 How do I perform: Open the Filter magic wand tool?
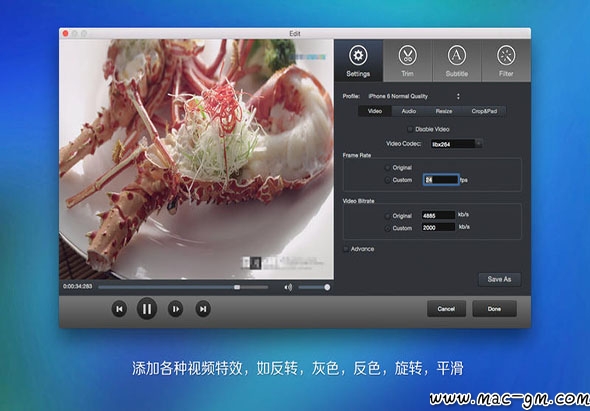click(x=506, y=61)
